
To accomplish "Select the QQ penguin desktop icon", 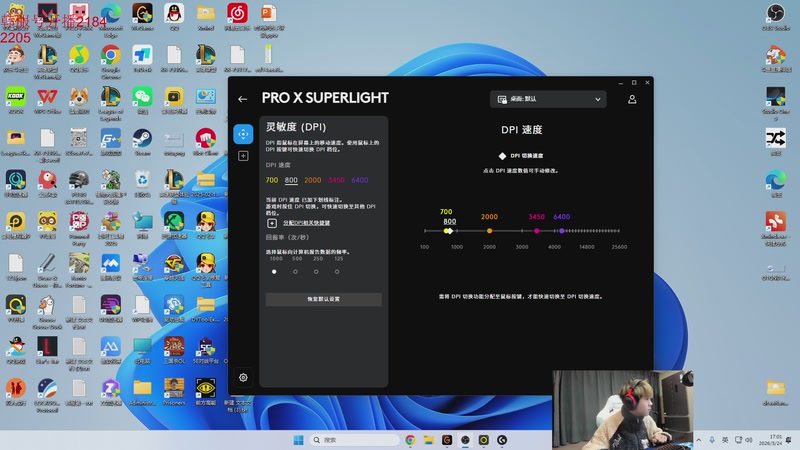I will (174, 17).
